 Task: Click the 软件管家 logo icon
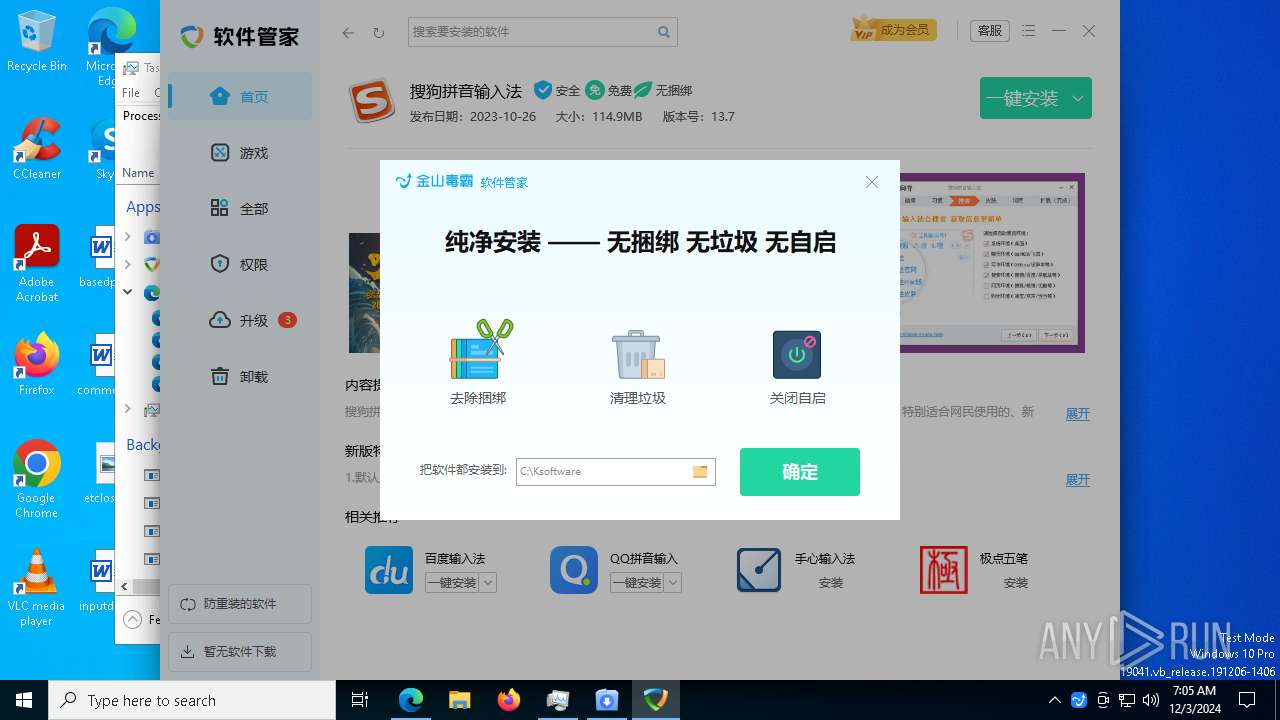[192, 36]
